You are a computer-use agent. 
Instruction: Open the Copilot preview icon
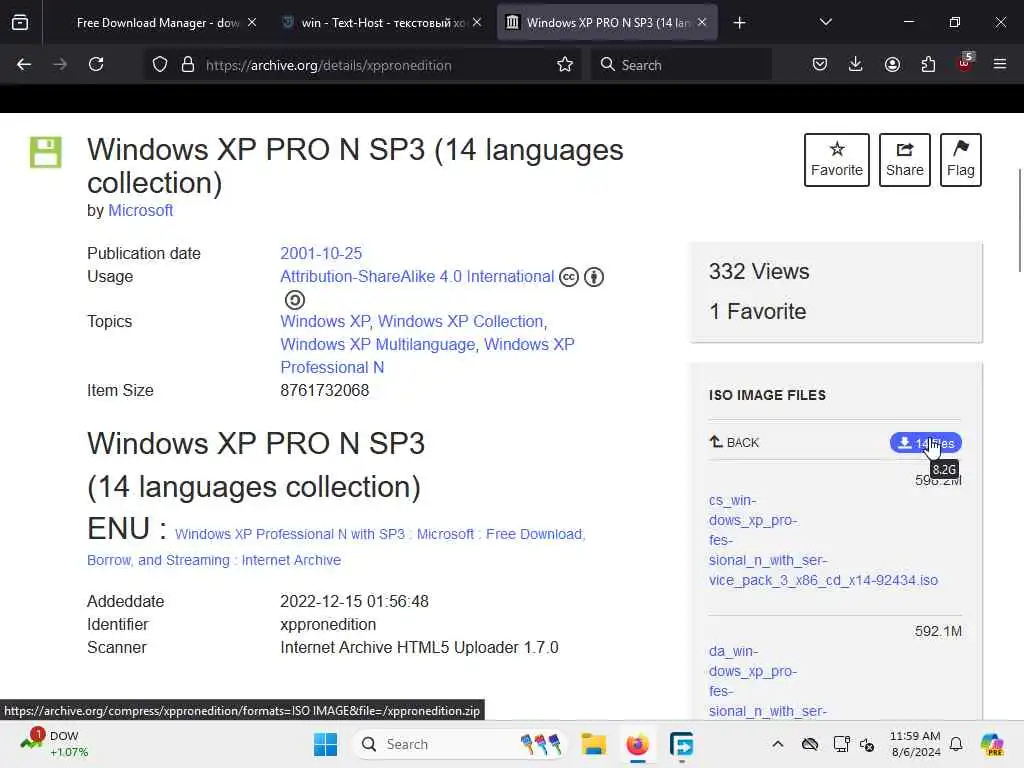[x=992, y=744]
